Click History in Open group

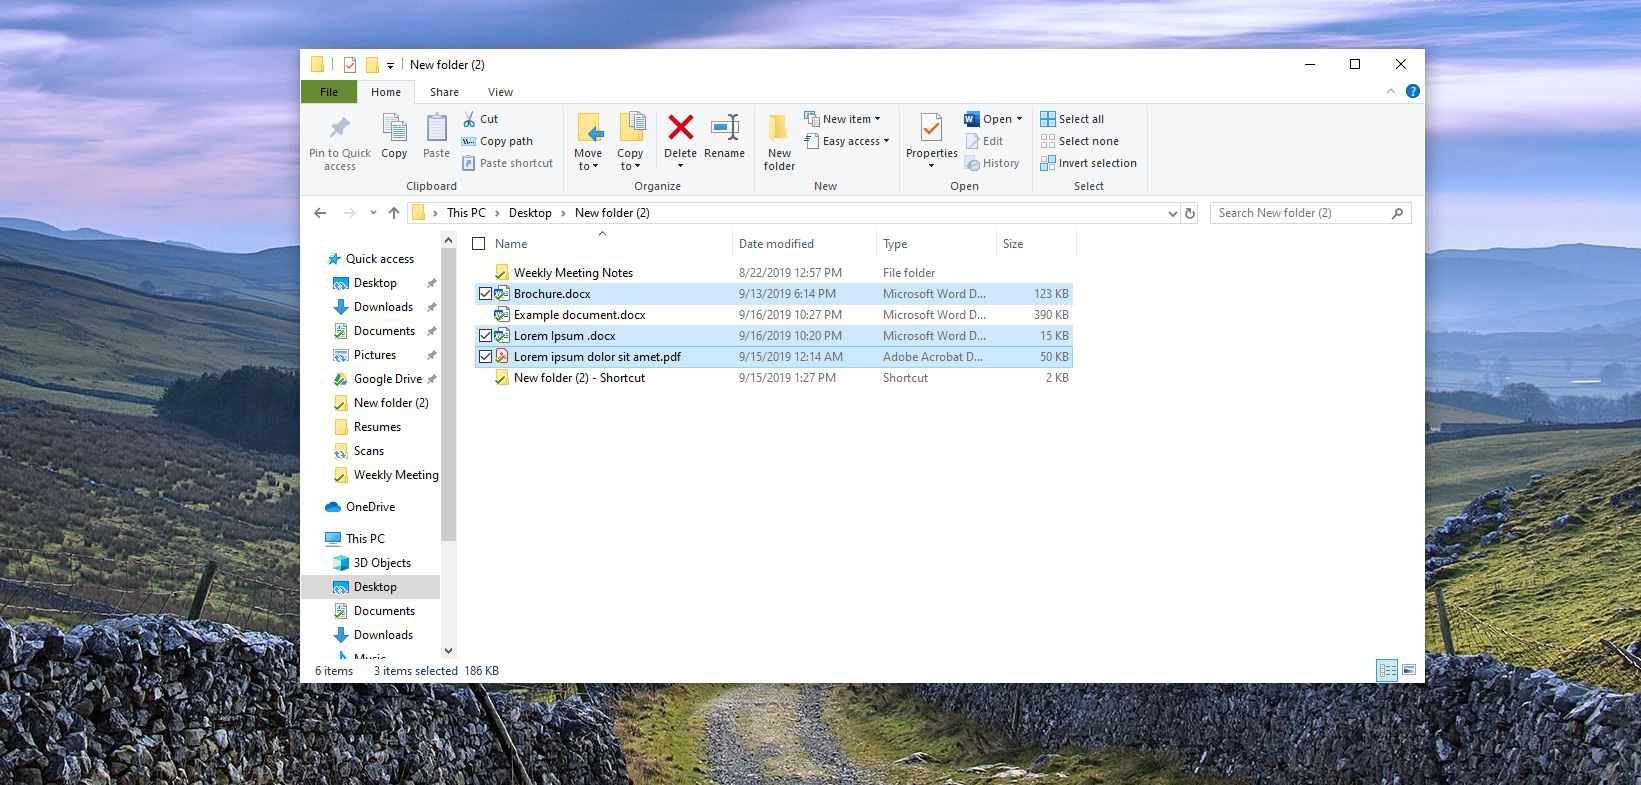(992, 163)
